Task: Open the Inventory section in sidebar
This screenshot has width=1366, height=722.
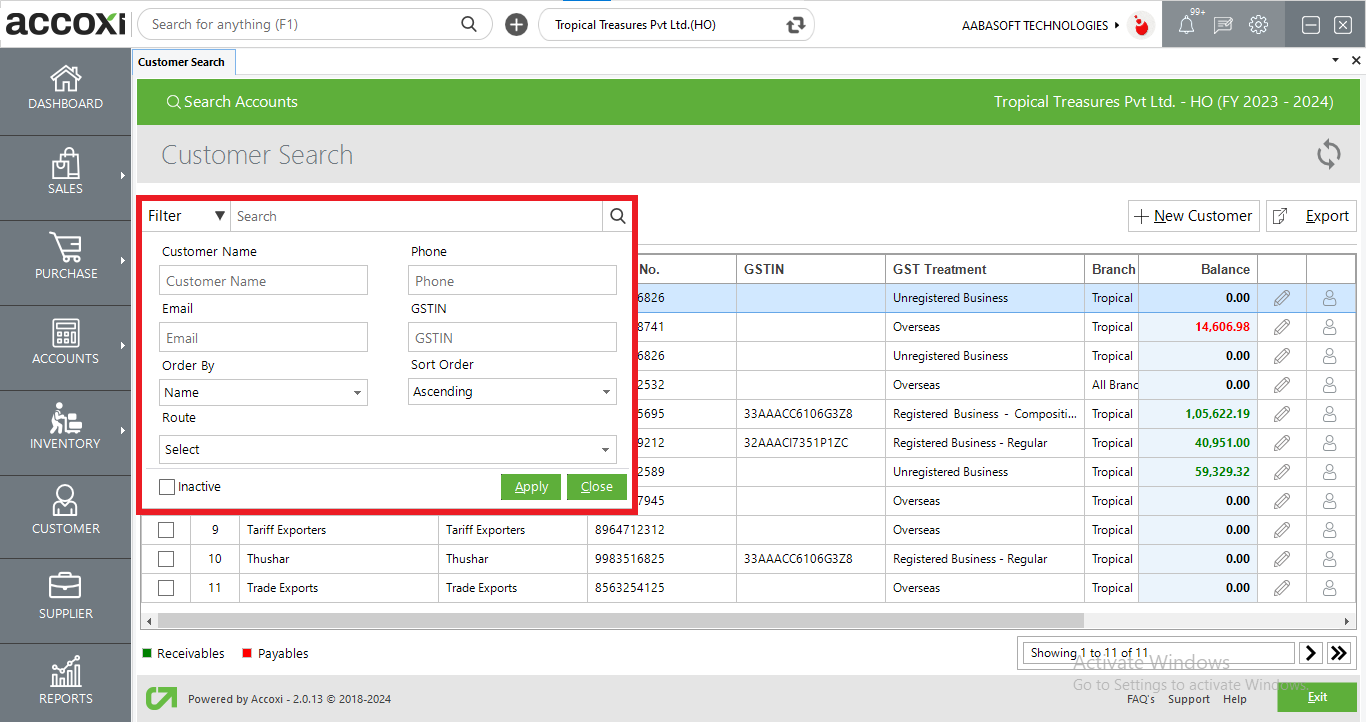Action: coord(65,432)
